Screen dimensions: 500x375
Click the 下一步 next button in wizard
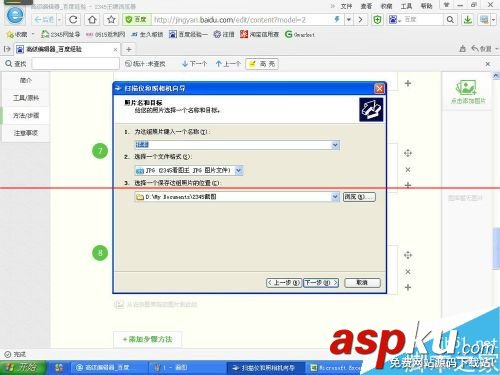click(x=321, y=283)
